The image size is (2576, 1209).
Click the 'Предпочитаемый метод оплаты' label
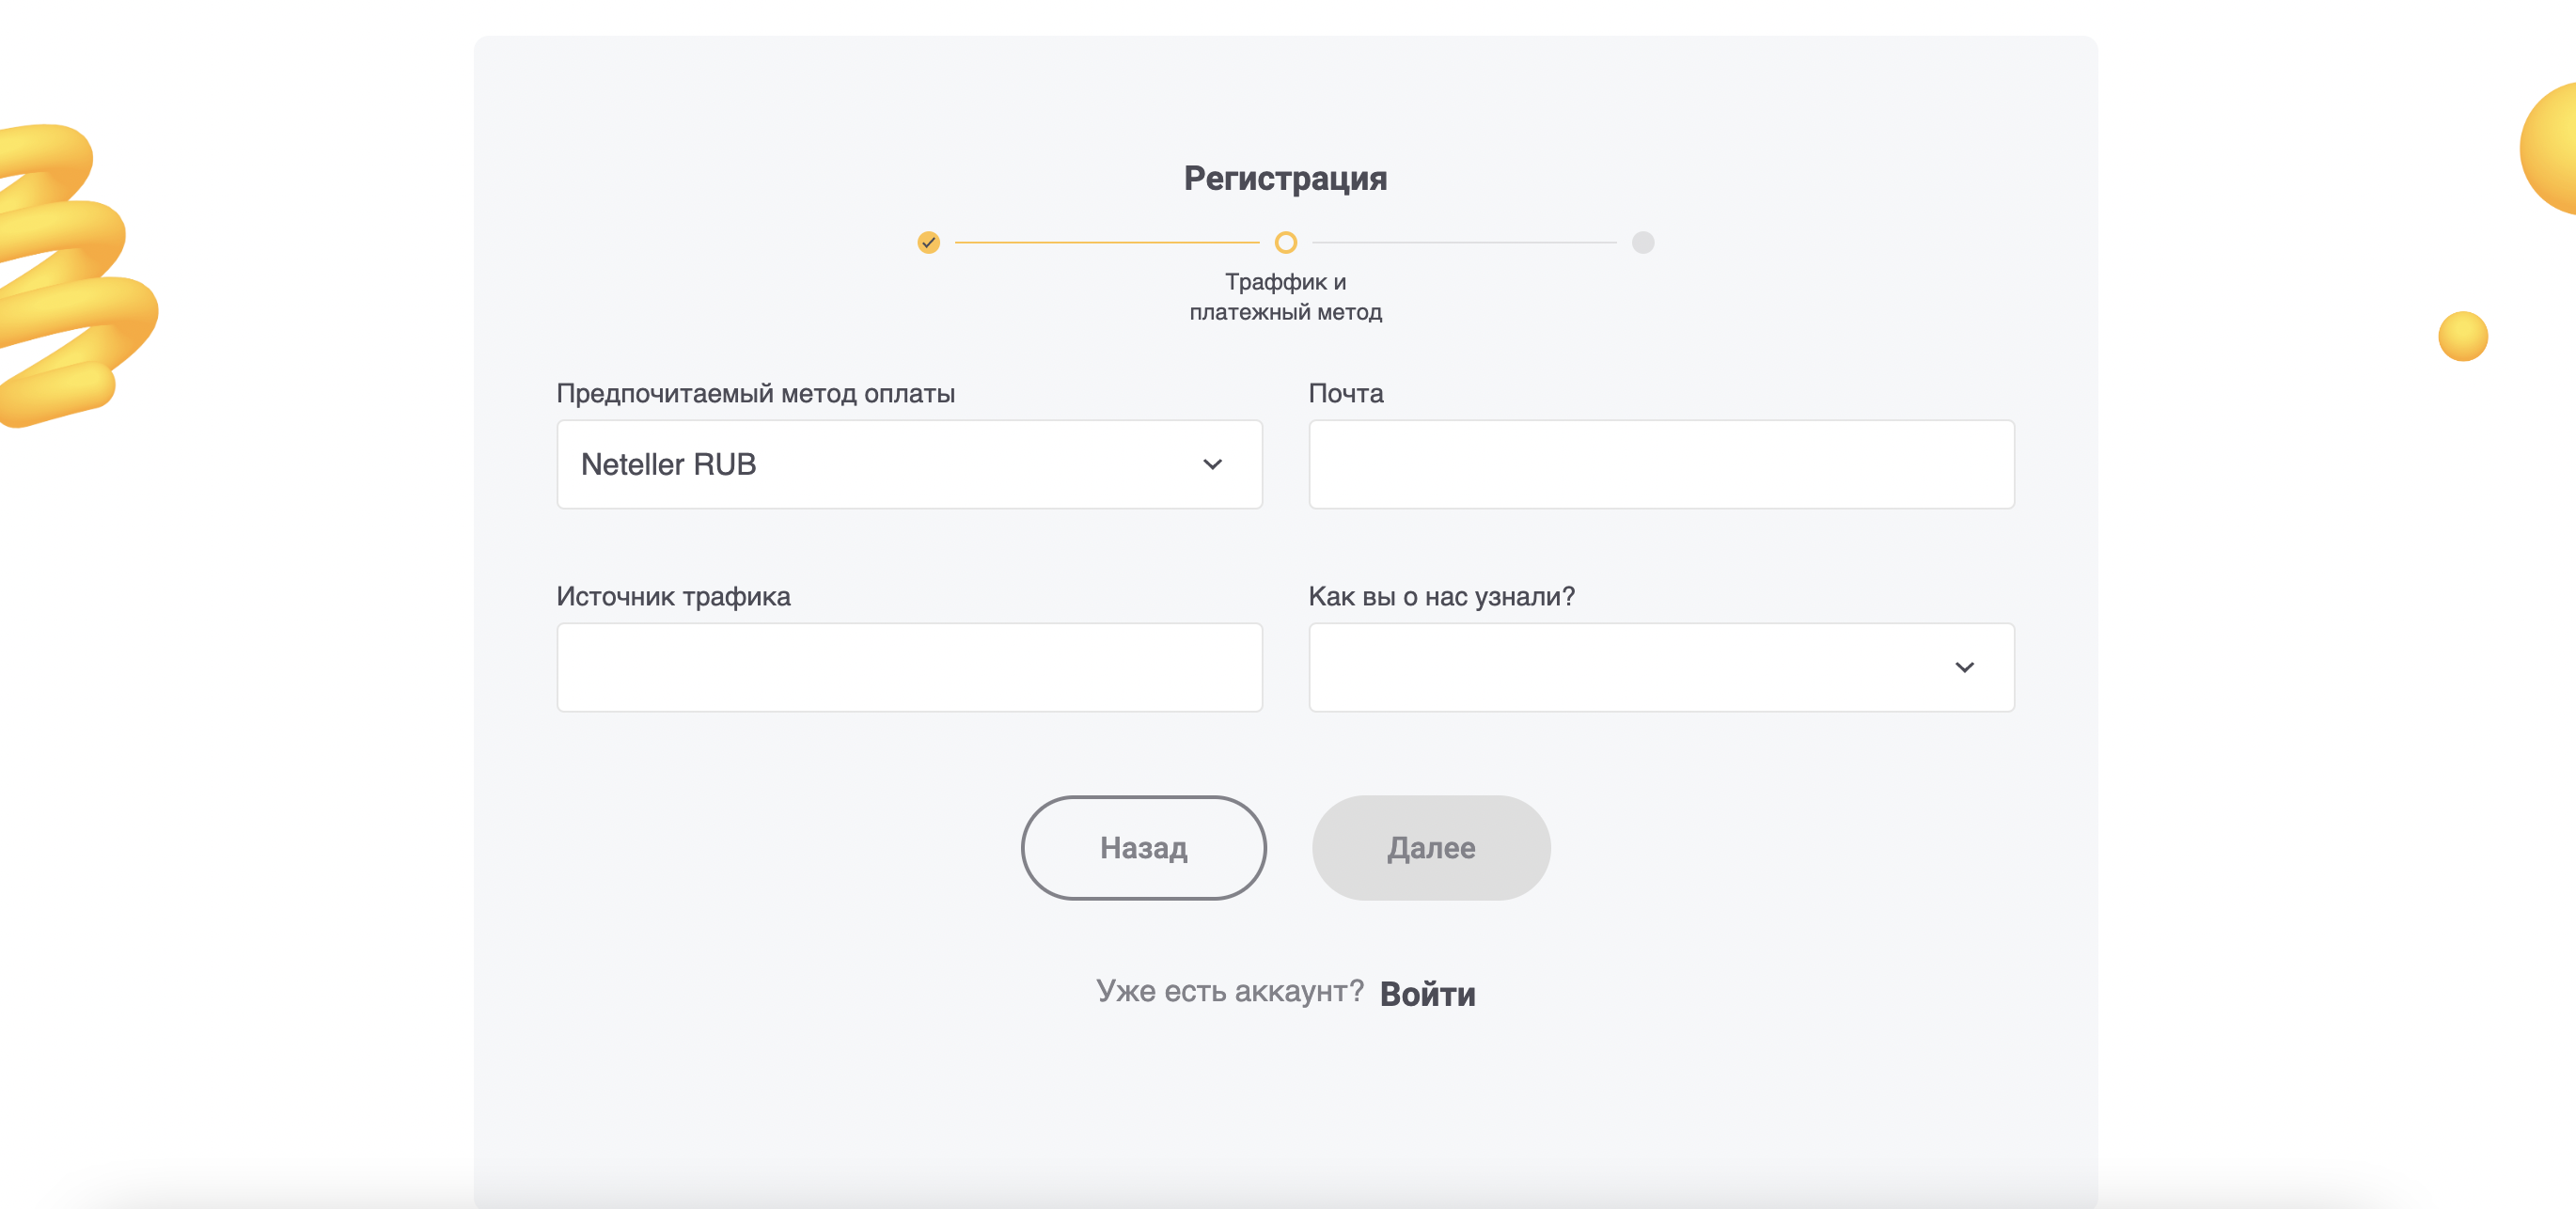pos(755,393)
